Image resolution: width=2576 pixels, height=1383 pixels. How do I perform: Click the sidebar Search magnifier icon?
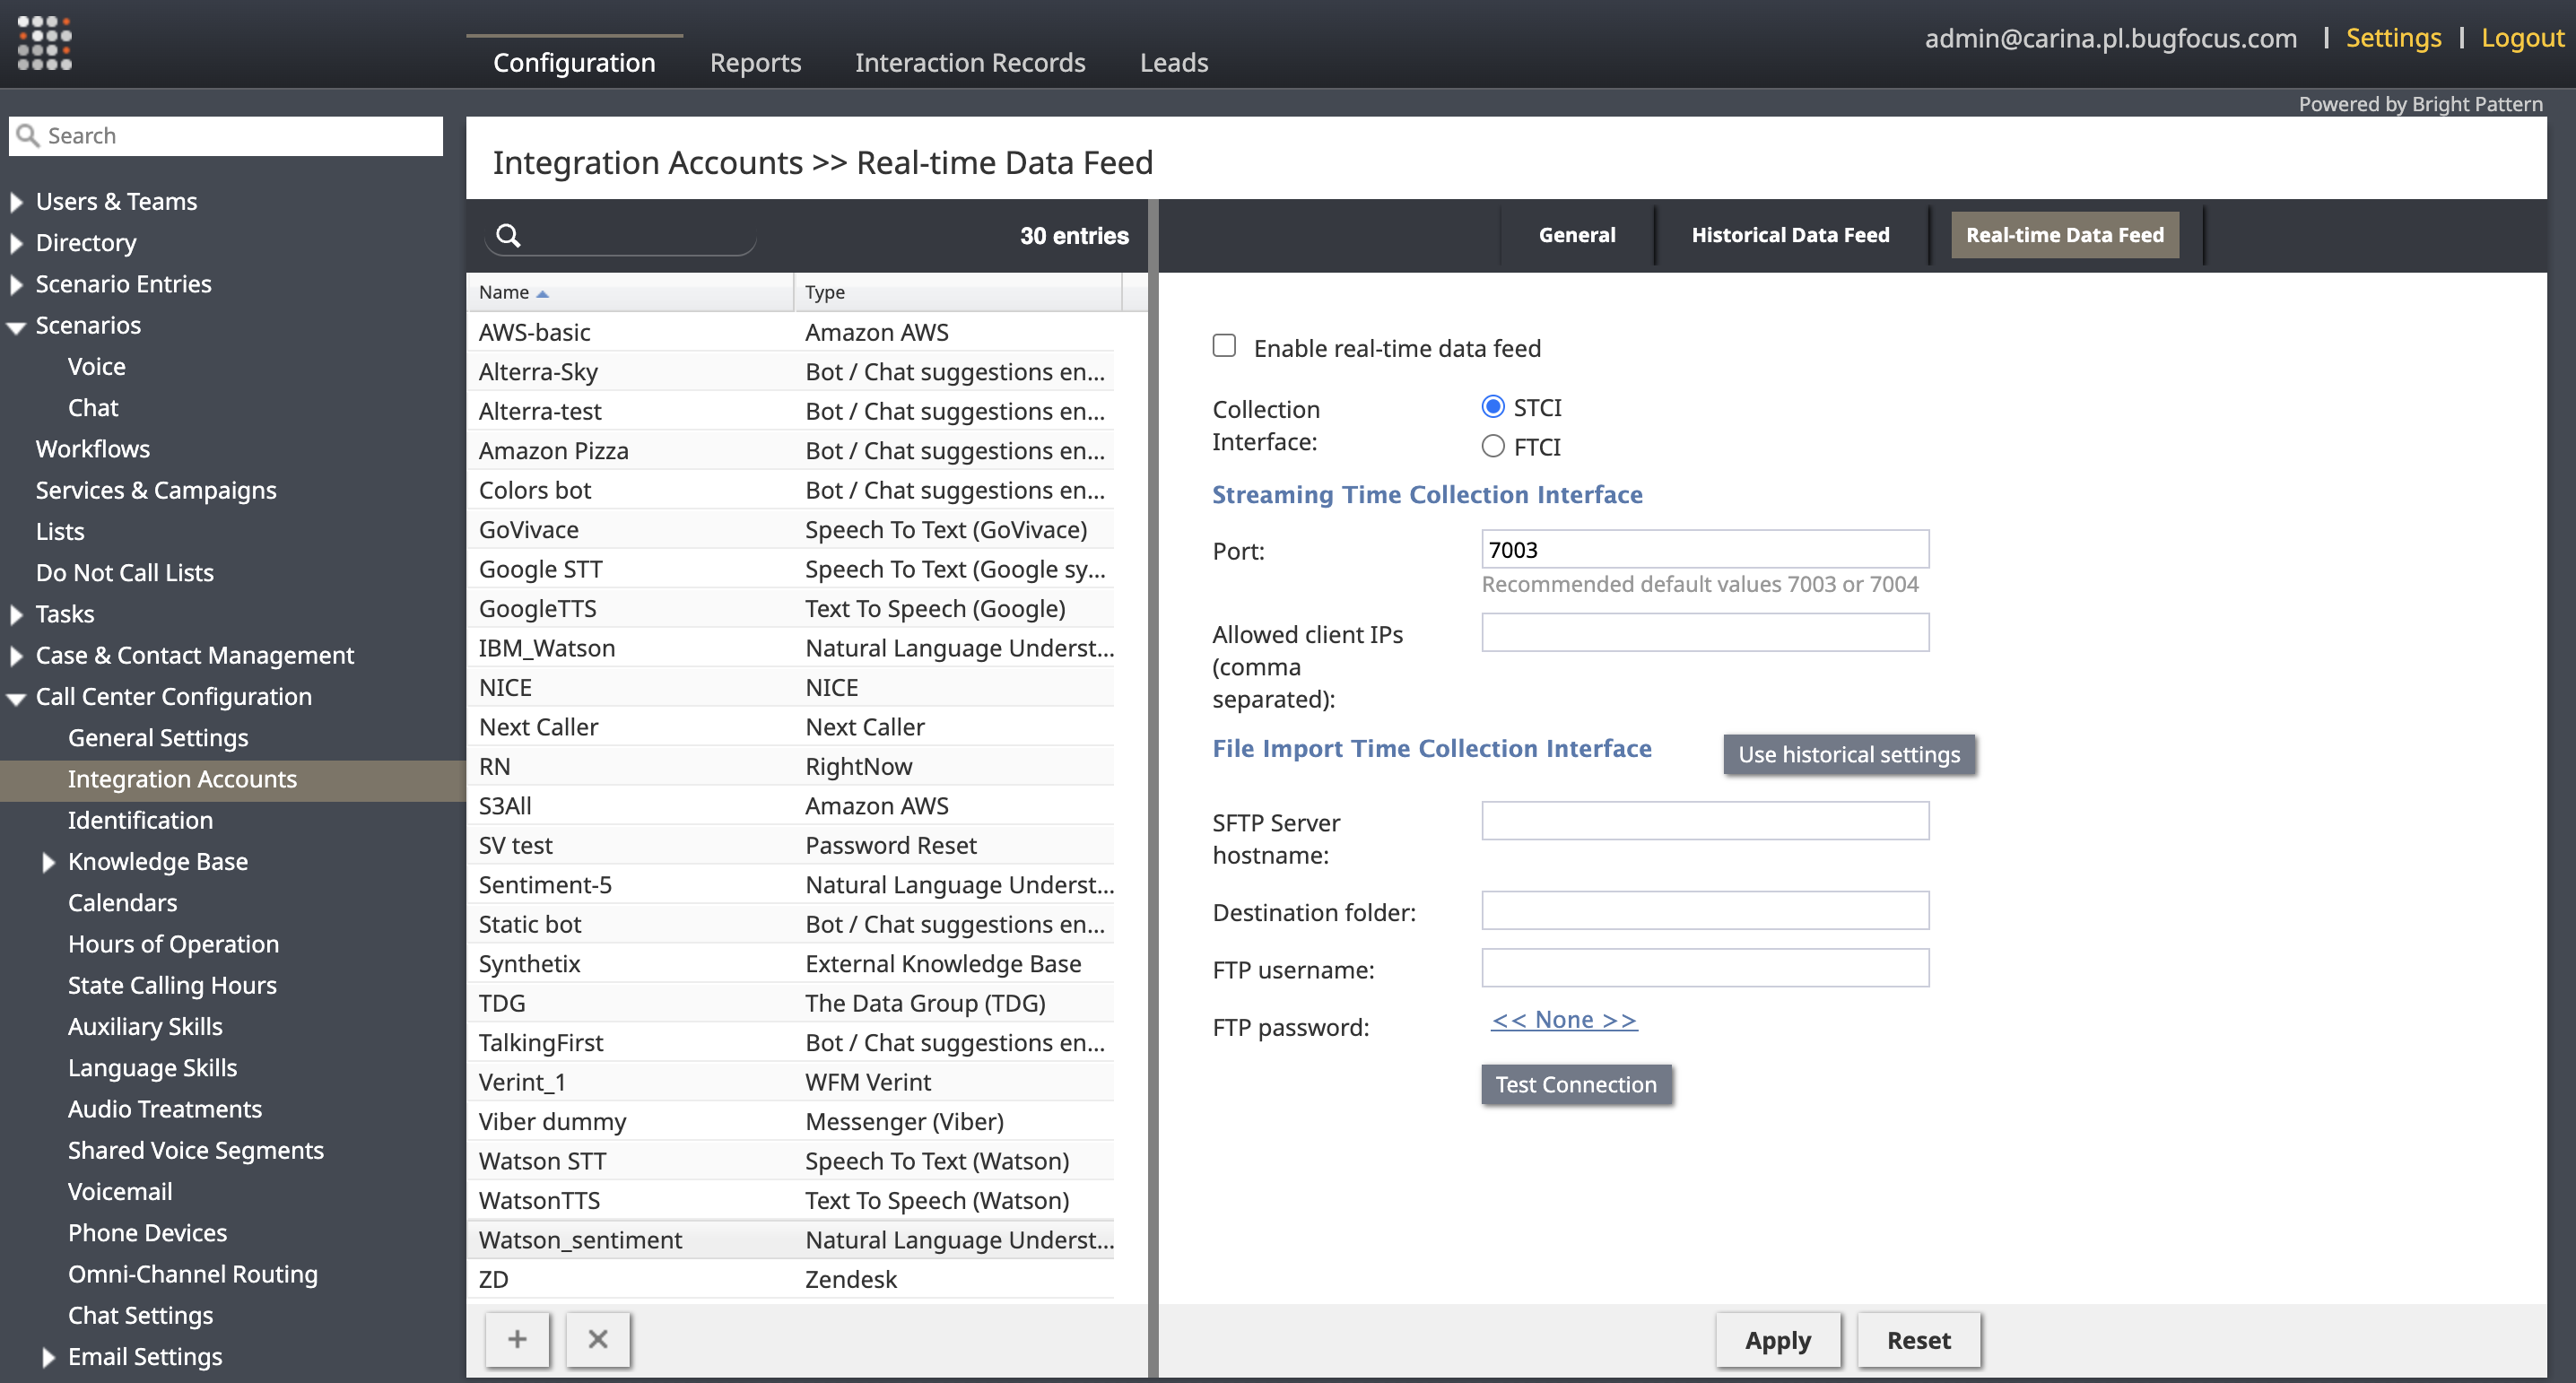tap(28, 136)
